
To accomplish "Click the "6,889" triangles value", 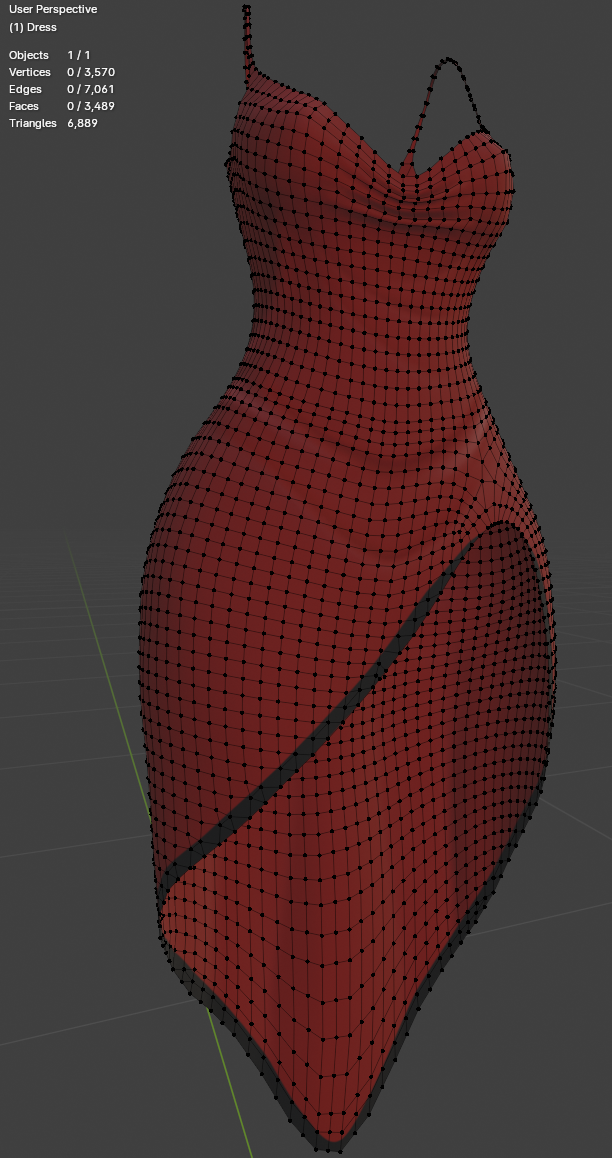I will click(x=82, y=123).
